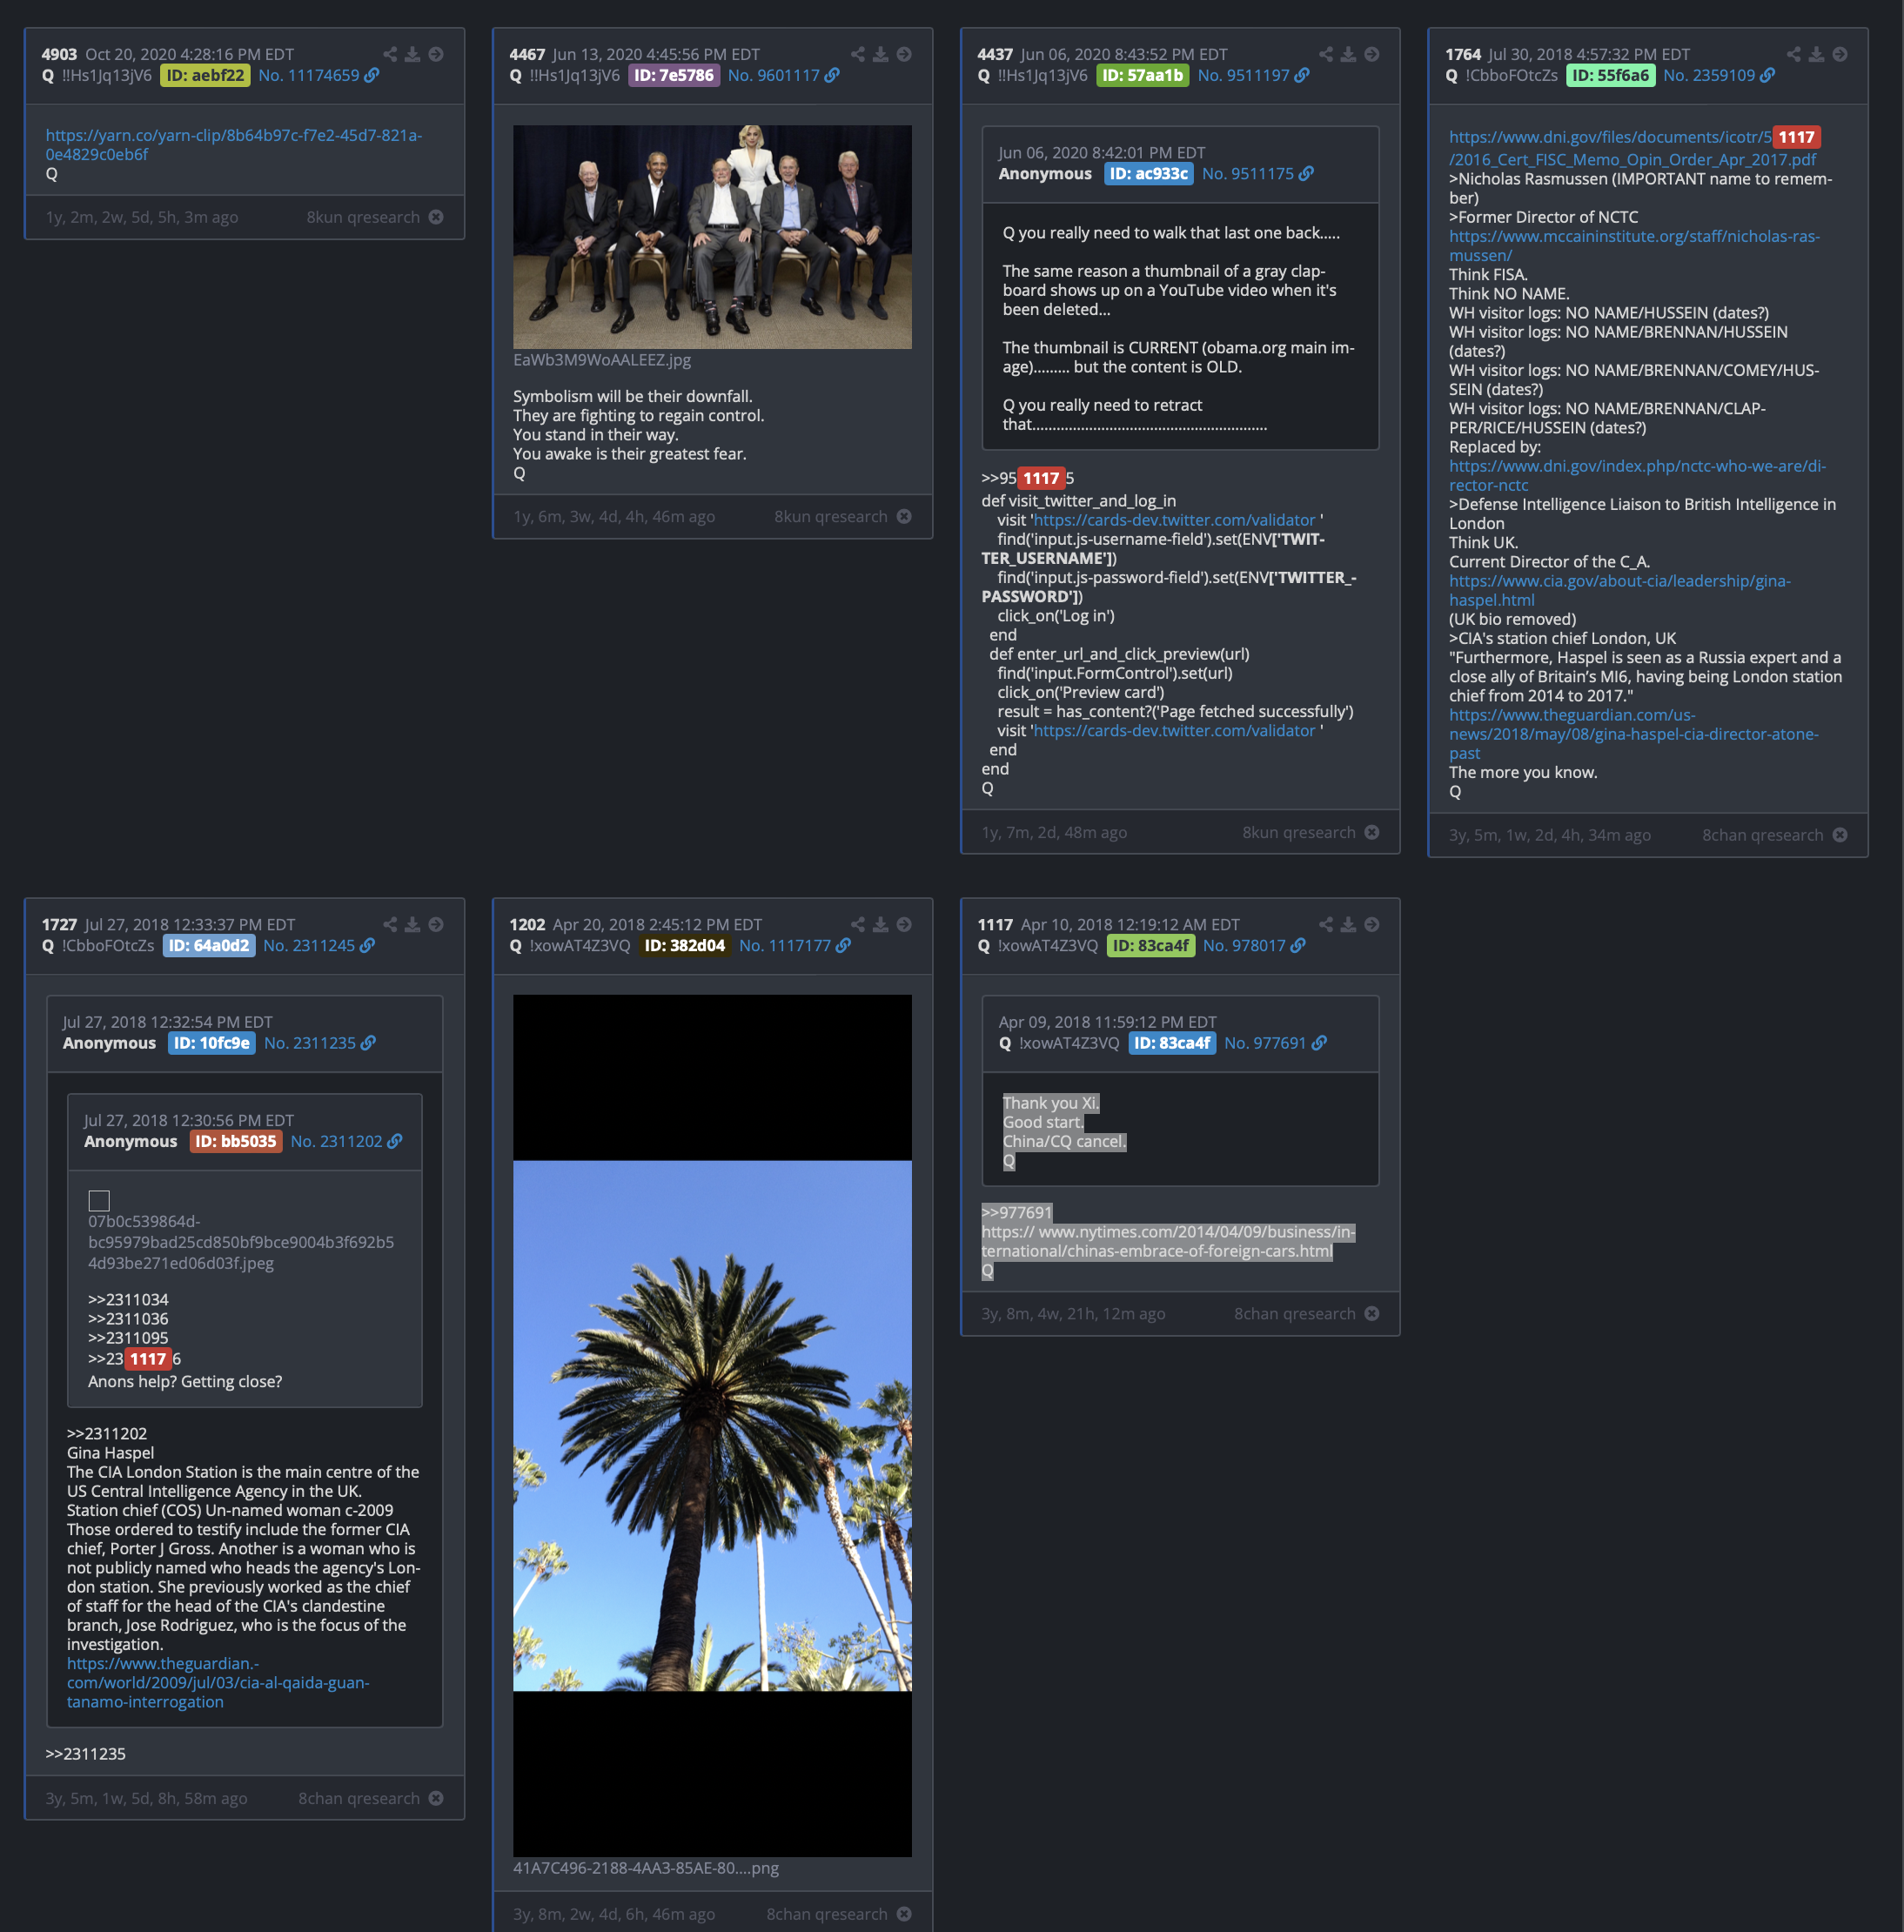Click download icon on post 1117

tap(1348, 924)
